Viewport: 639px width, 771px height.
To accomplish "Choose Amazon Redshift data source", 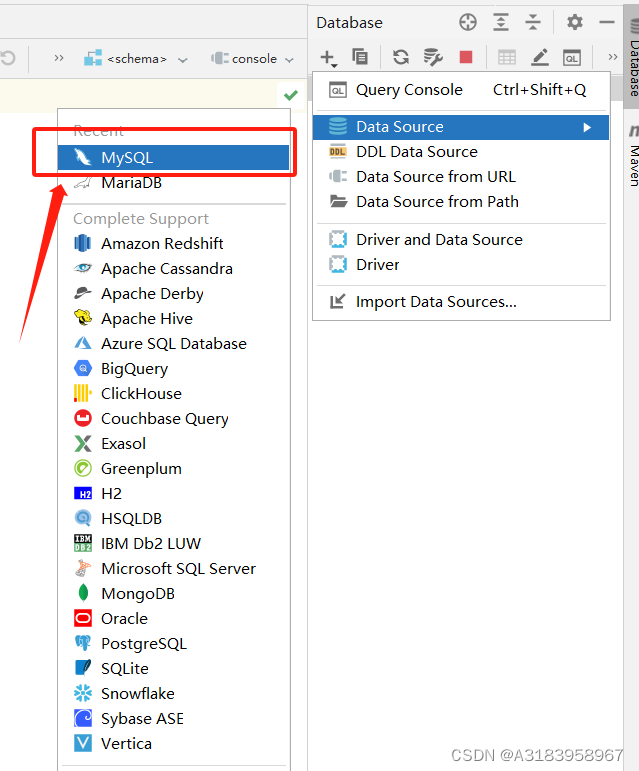I will pos(173,243).
